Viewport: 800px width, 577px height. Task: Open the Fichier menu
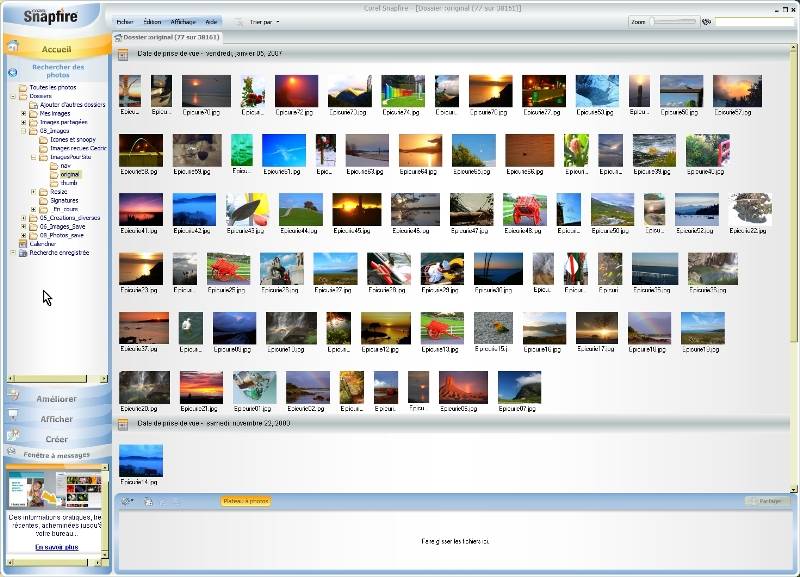click(124, 21)
